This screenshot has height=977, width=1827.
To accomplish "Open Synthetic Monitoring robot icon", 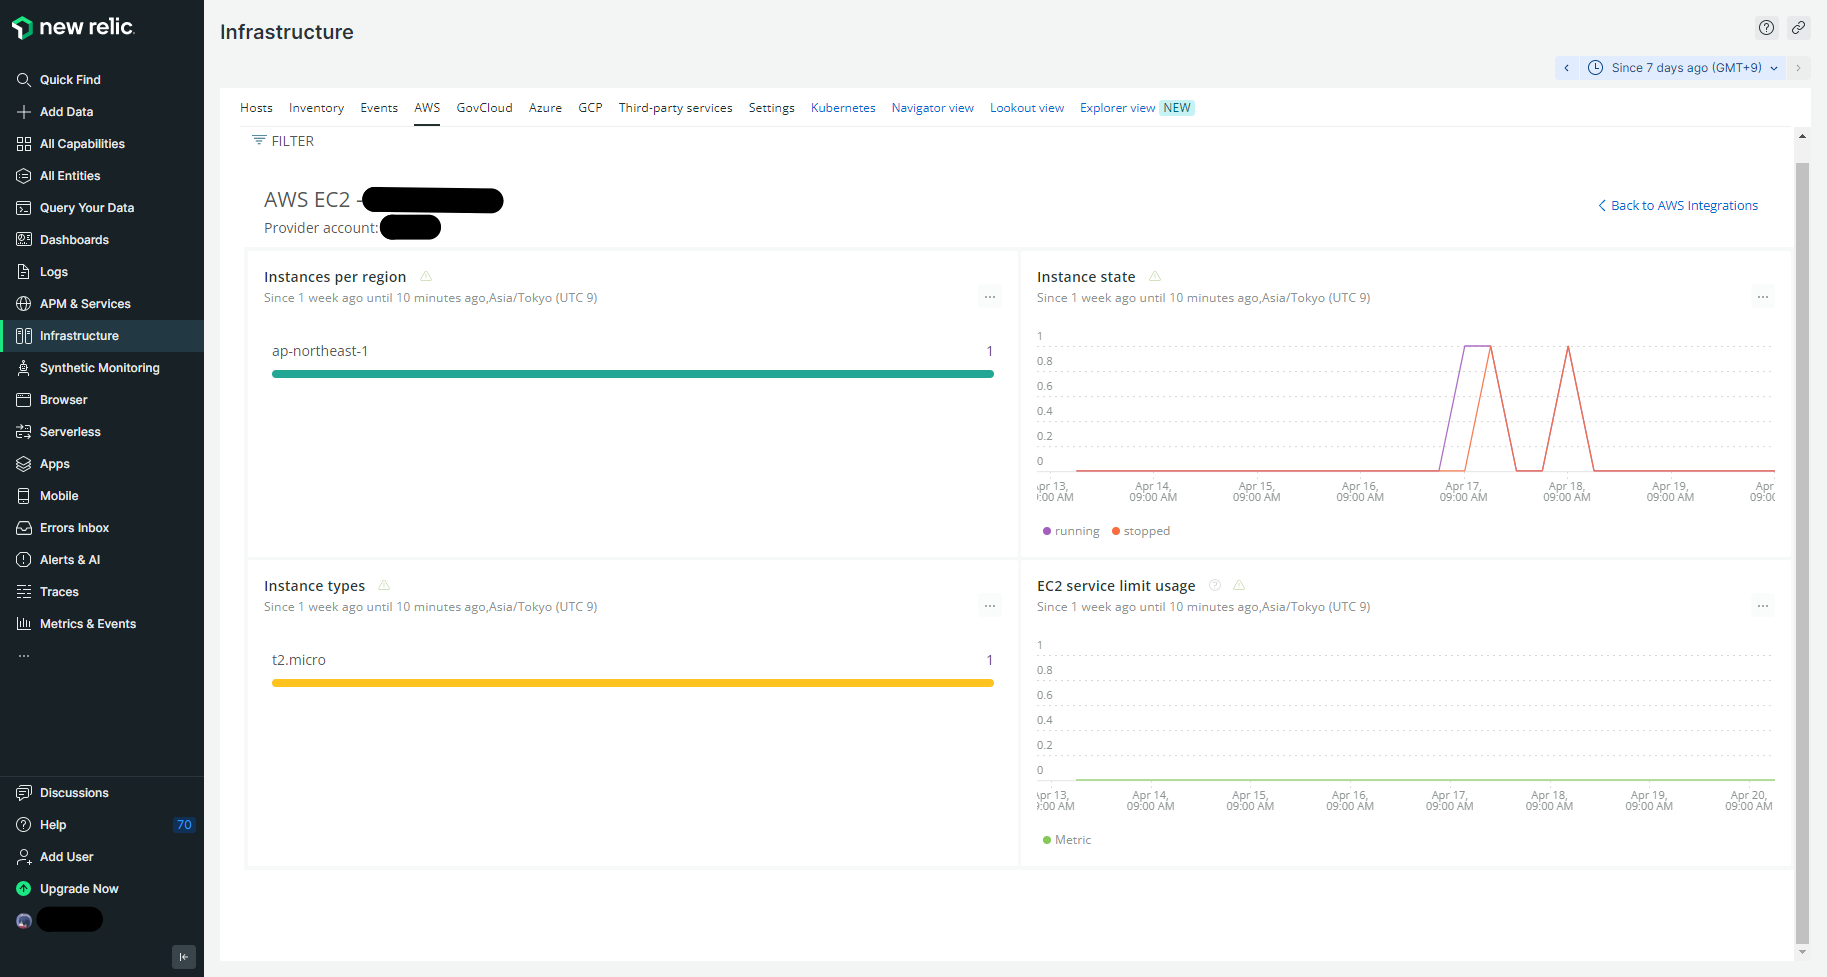I will pos(24,368).
